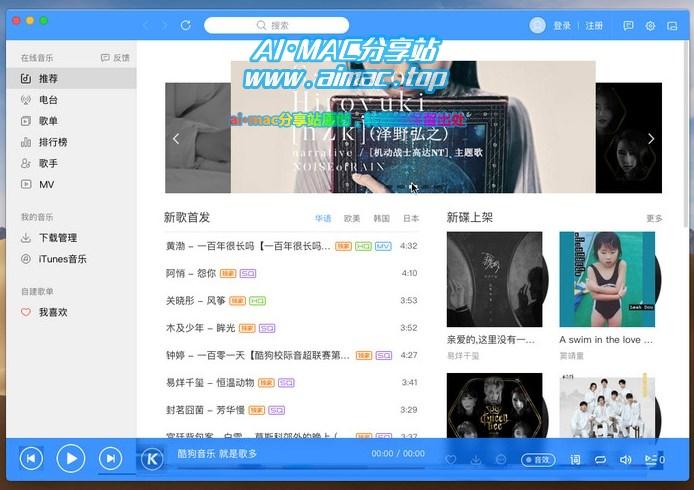
Task: Play song 易烊千玺 – 恒温动物
Action: [x=292, y=383]
